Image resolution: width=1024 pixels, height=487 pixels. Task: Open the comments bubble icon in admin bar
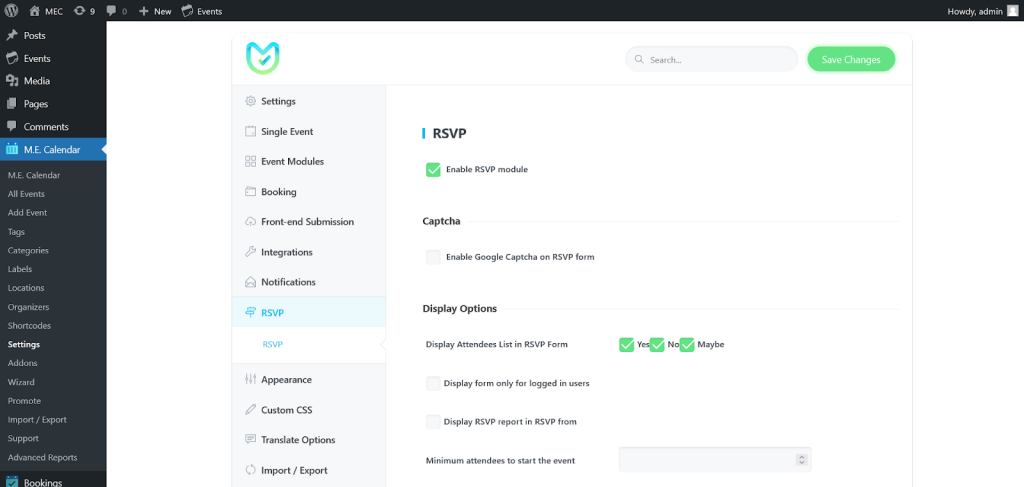[x=111, y=10]
